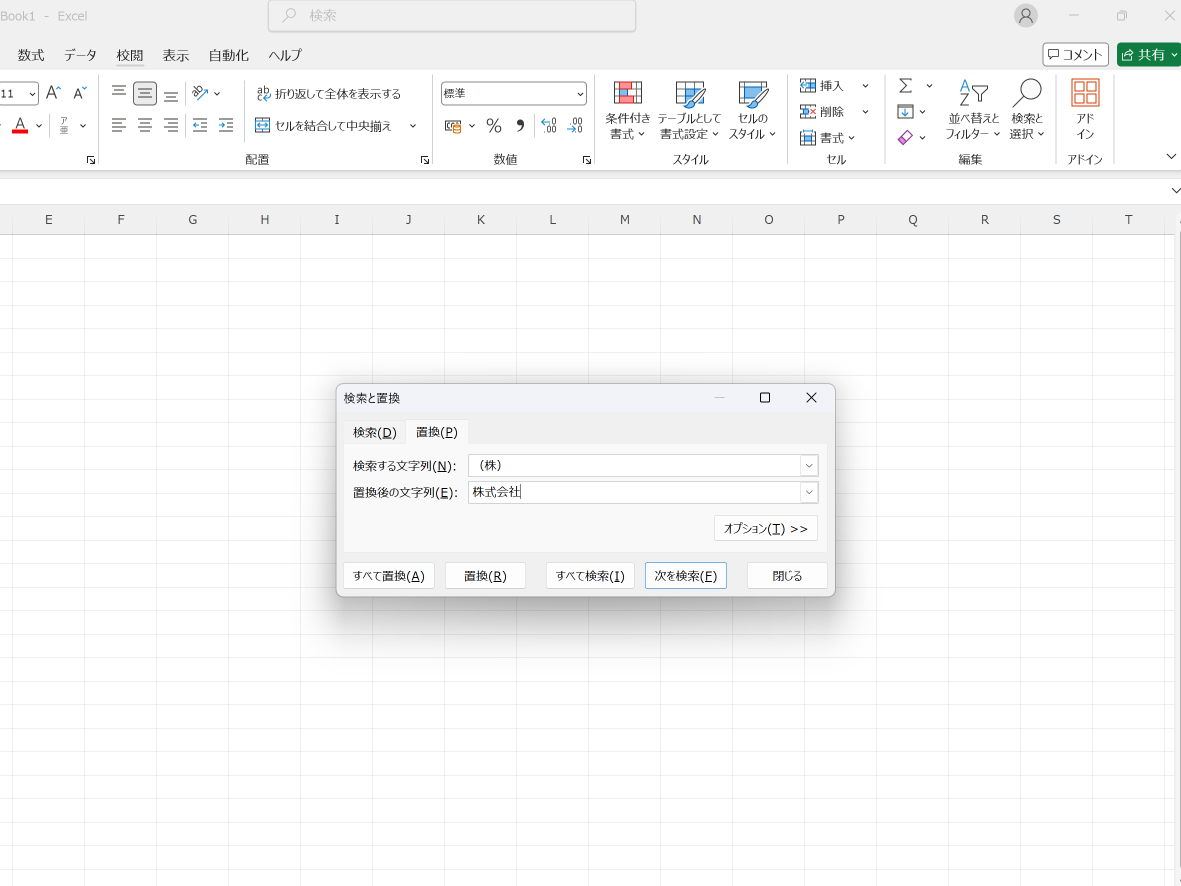Click the accounting number format icon
Screen dimensions: 1181x886
[x=453, y=126]
